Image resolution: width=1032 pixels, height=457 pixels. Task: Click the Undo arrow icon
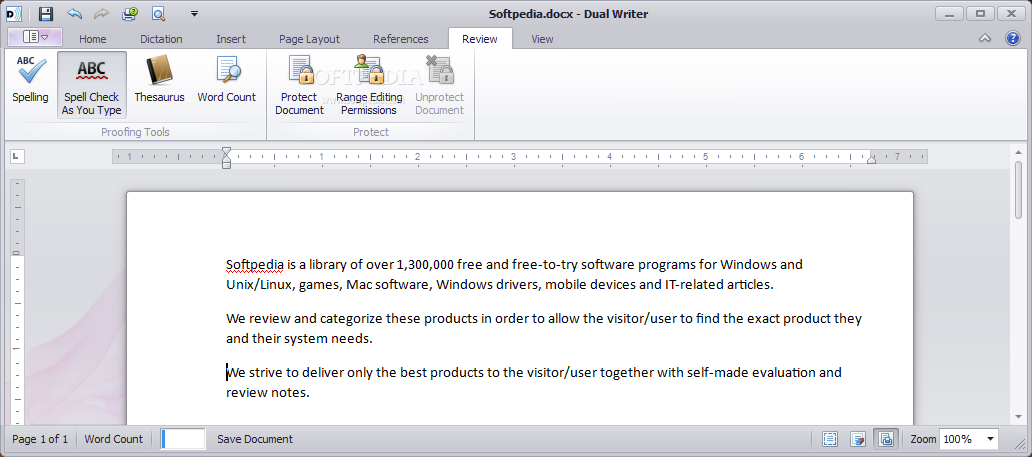pos(74,13)
